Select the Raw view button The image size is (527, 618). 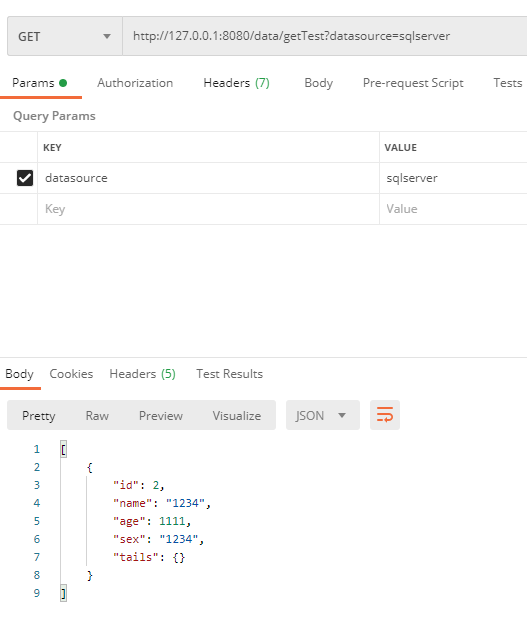97,415
